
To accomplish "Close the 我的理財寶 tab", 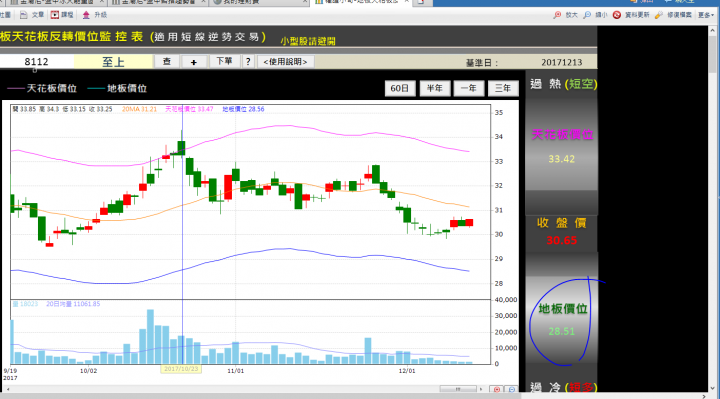I will coord(304,2).
